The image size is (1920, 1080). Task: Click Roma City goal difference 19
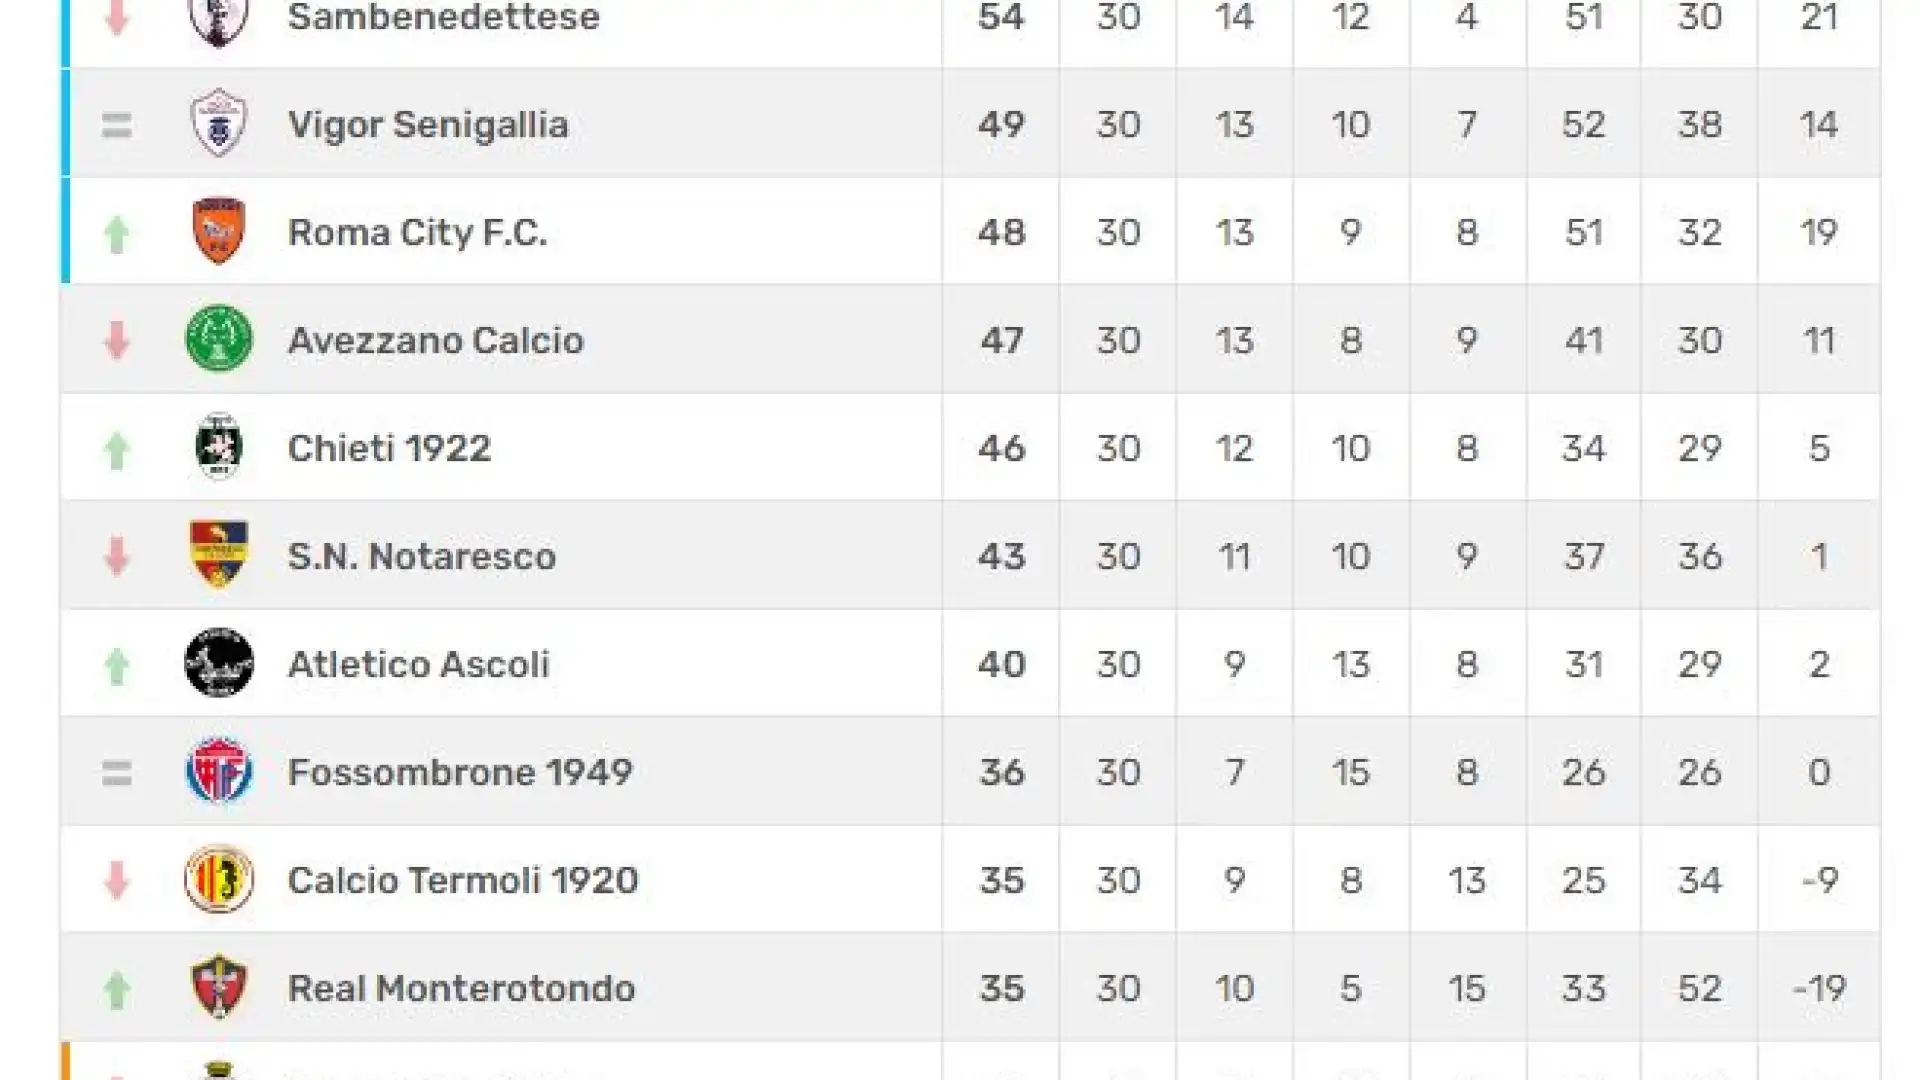pos(1818,232)
